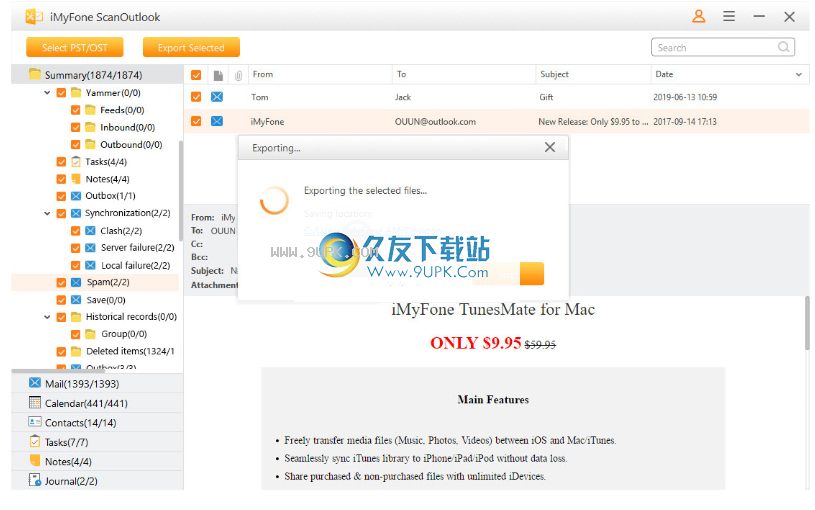Uncheck the Yammer folder checkbox
The width and height of the screenshot is (815, 510).
click(x=61, y=93)
